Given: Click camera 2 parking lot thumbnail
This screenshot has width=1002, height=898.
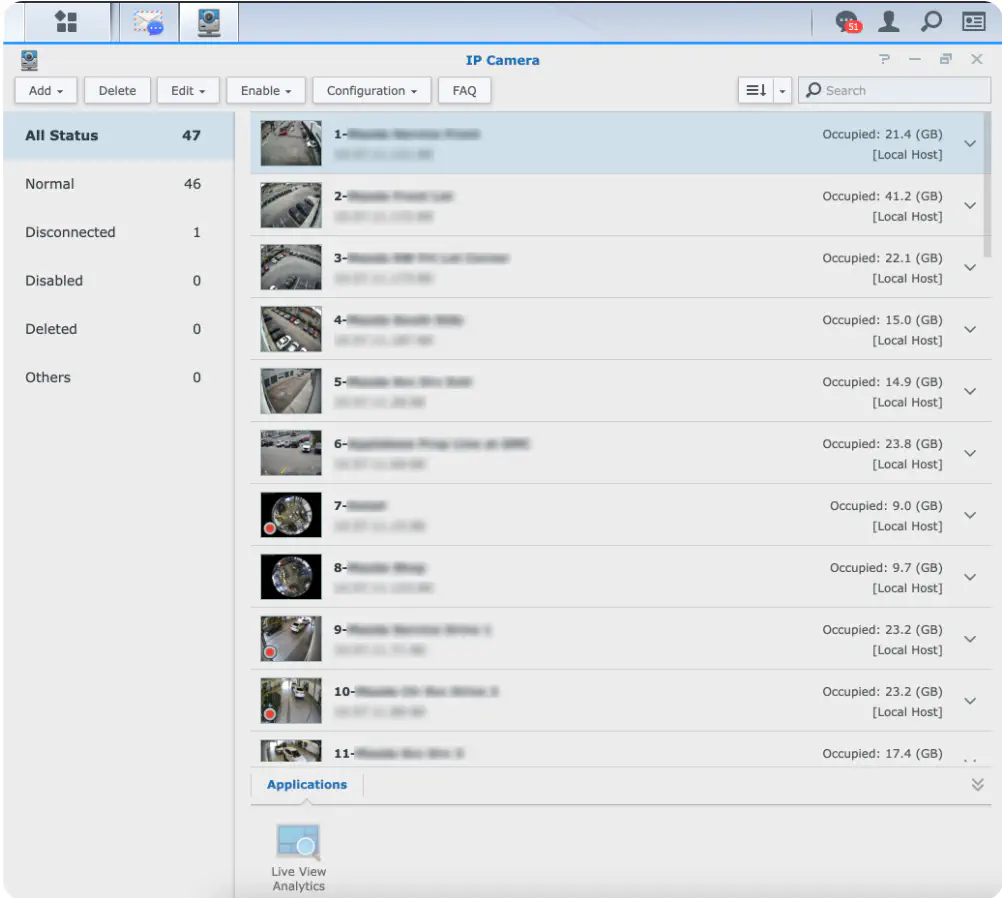Looking at the screenshot, I should coord(291,205).
